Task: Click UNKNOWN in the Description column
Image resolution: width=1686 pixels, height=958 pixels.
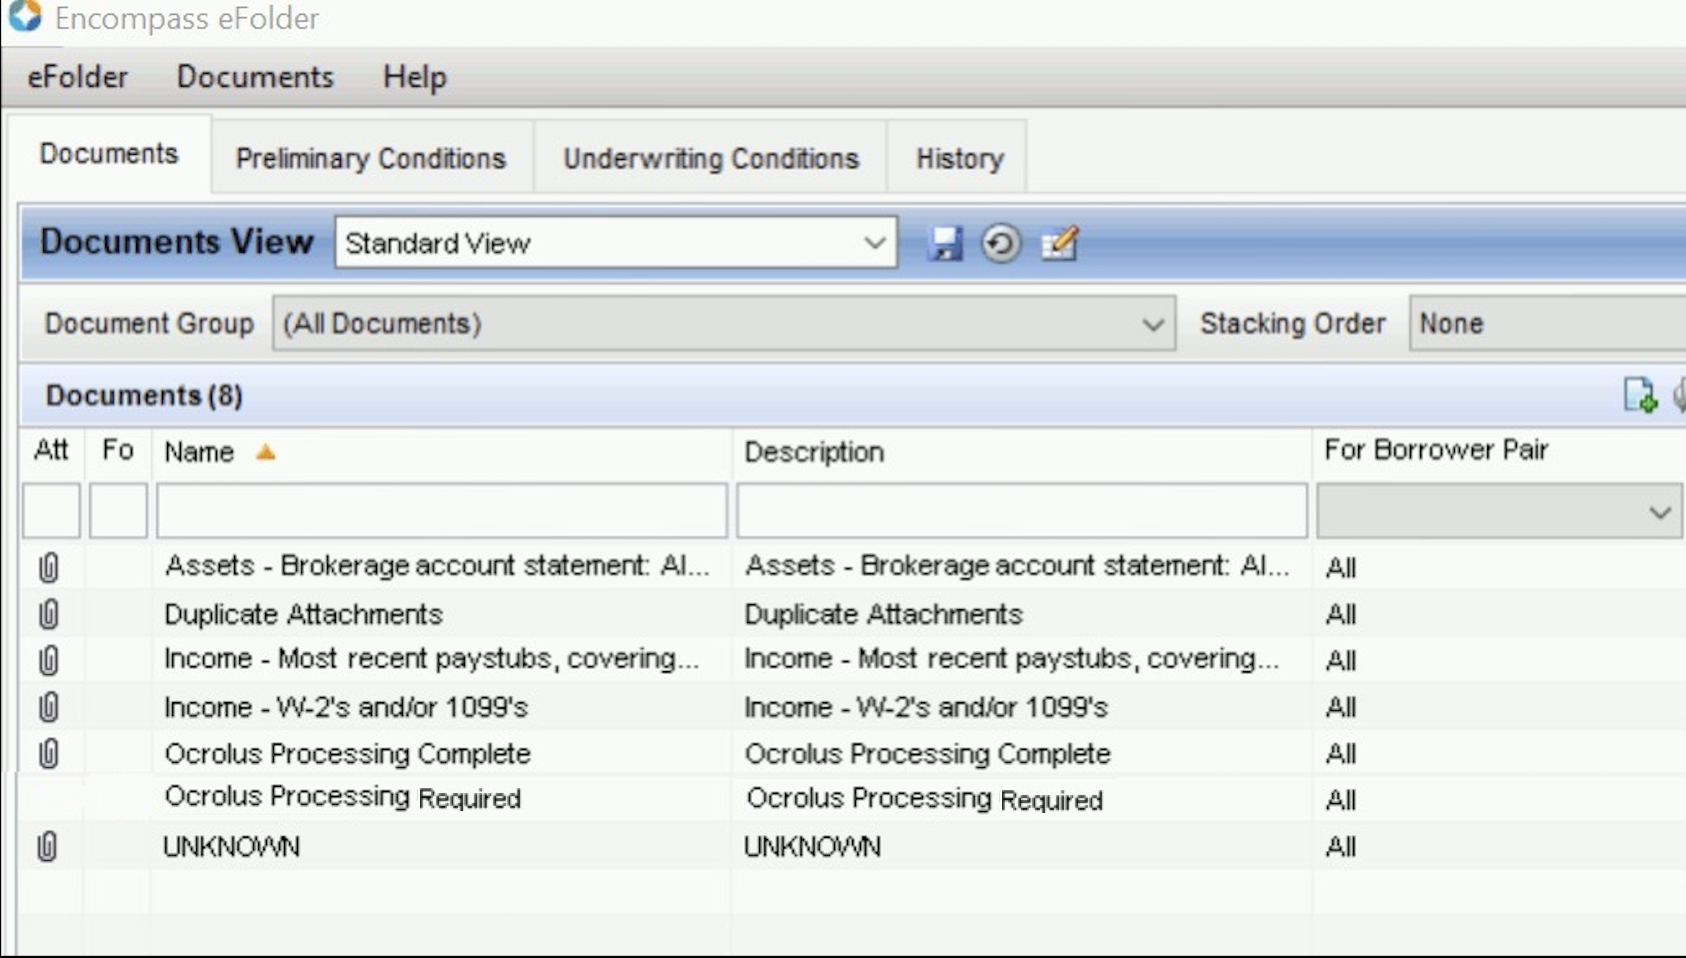Action: pyautogui.click(x=812, y=847)
